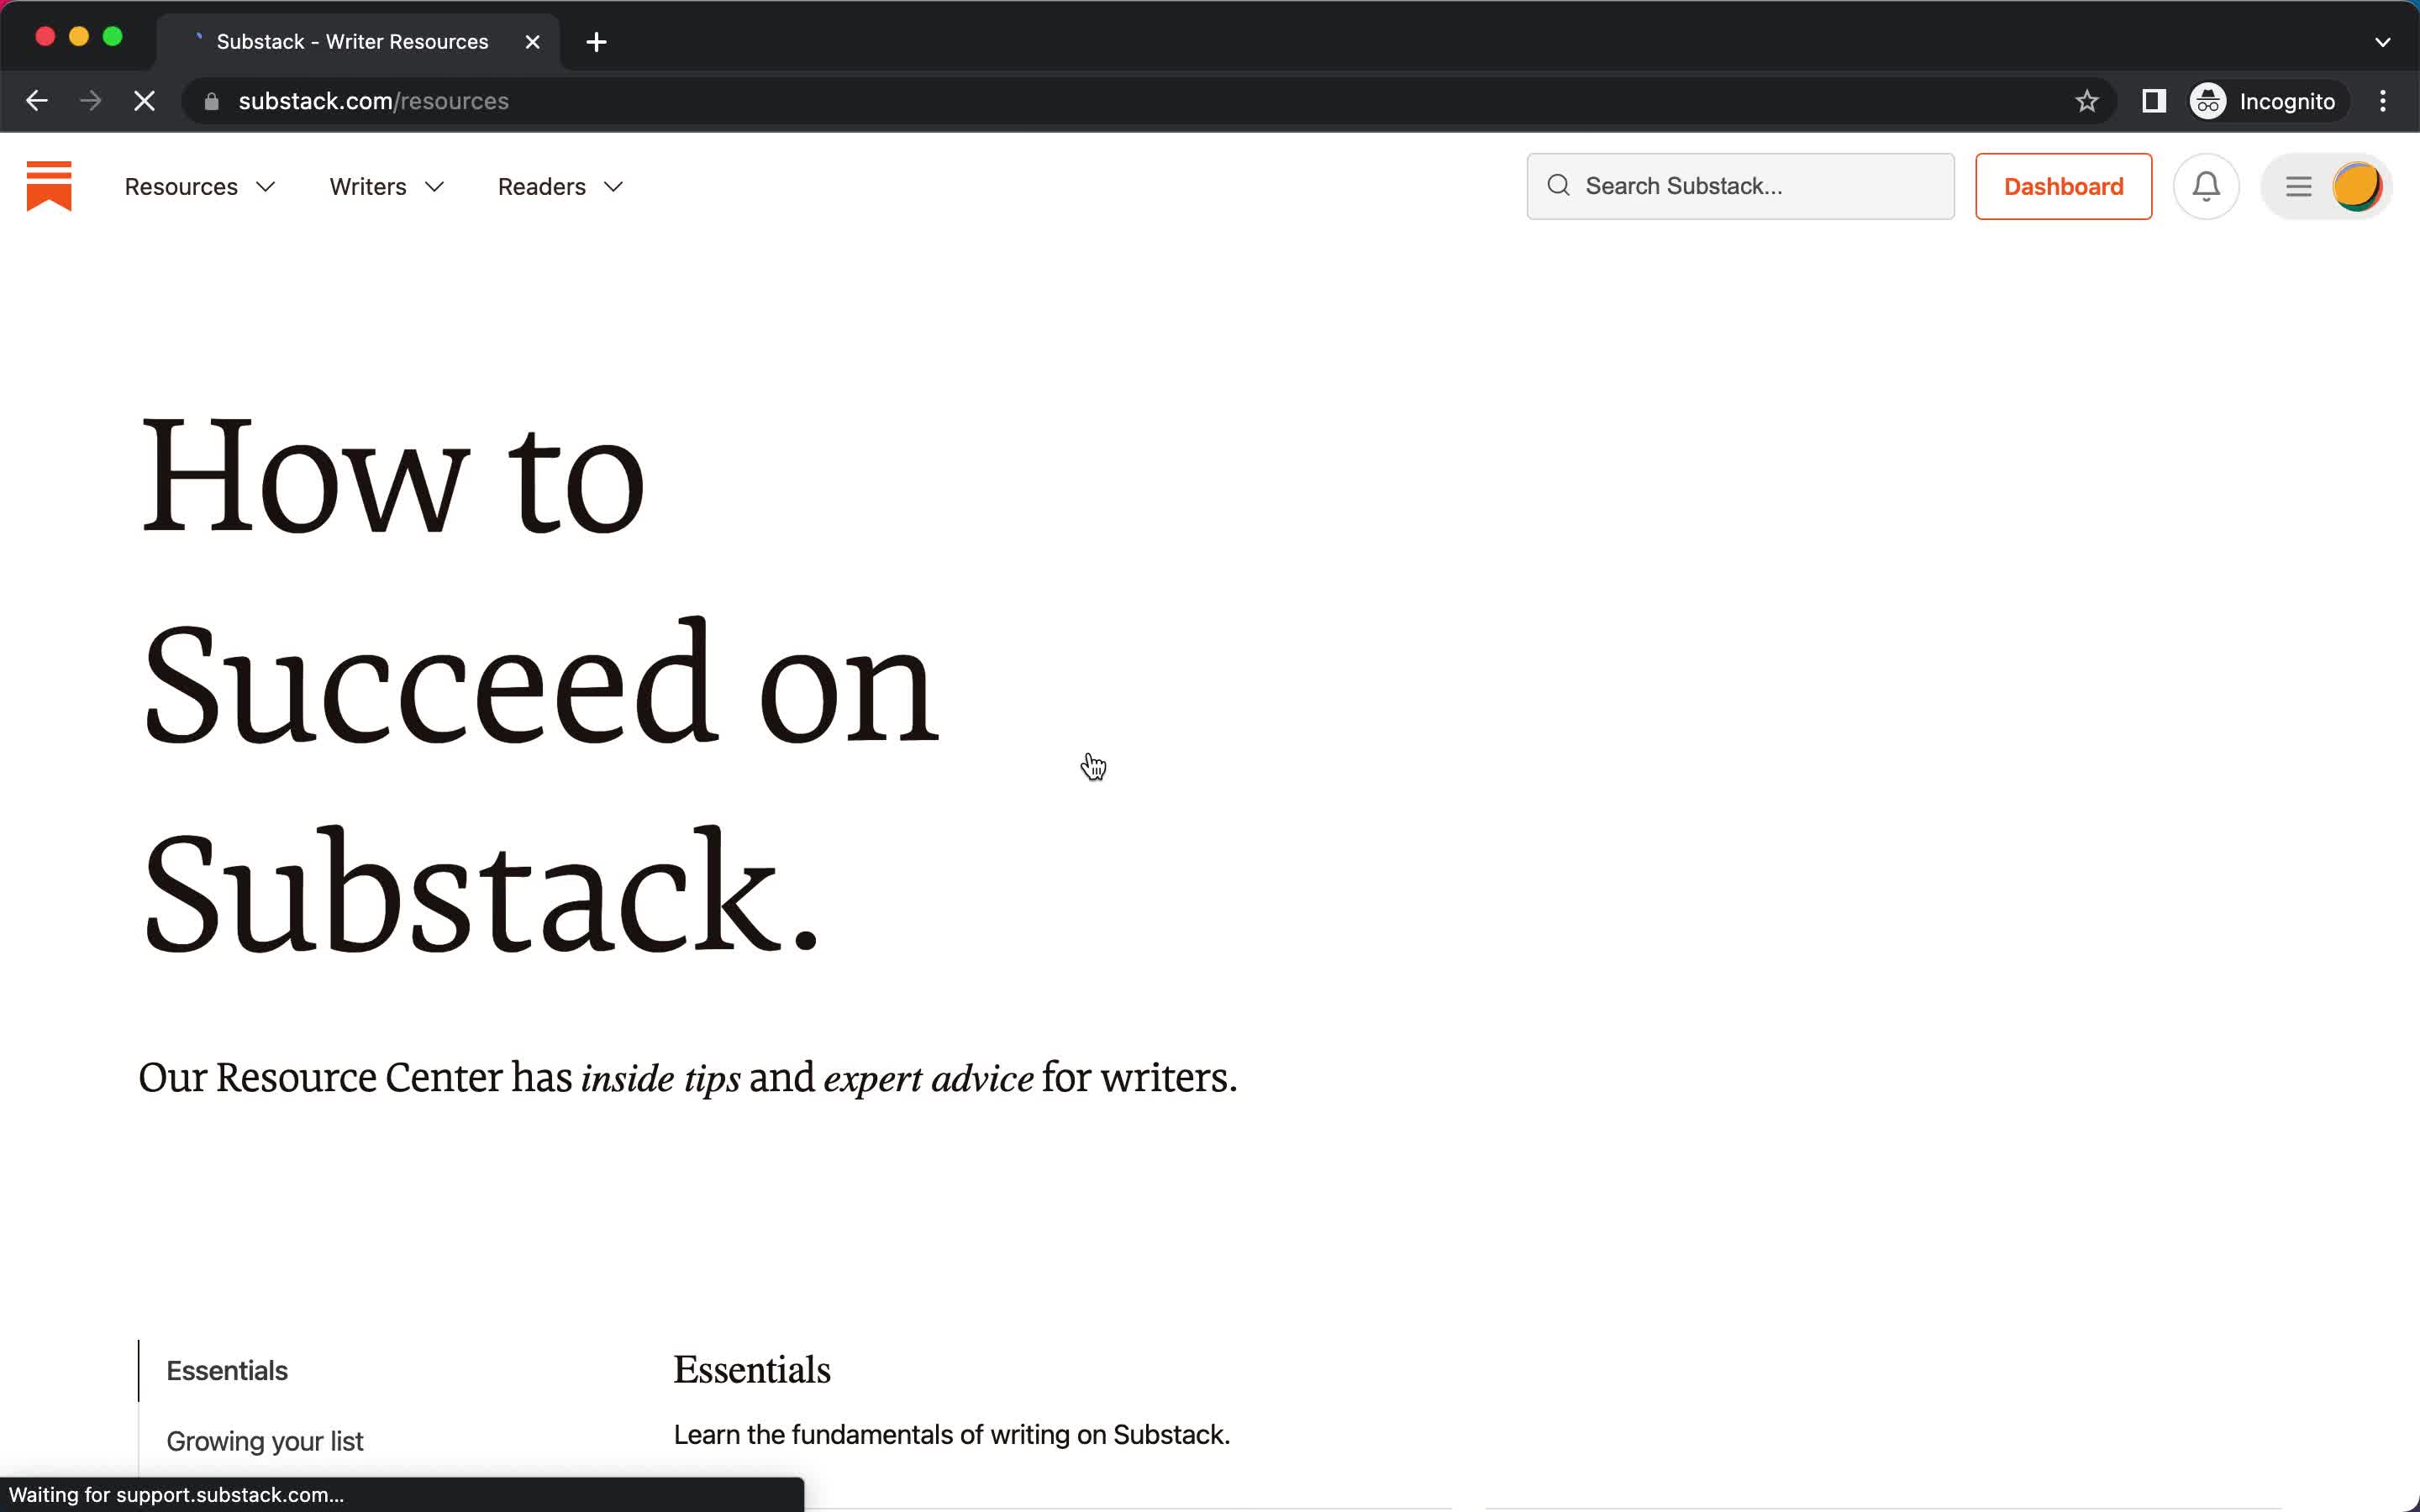The width and height of the screenshot is (2420, 1512).
Task: Click the 'How to Succeed on Substack.' headline
Action: coord(540,683)
